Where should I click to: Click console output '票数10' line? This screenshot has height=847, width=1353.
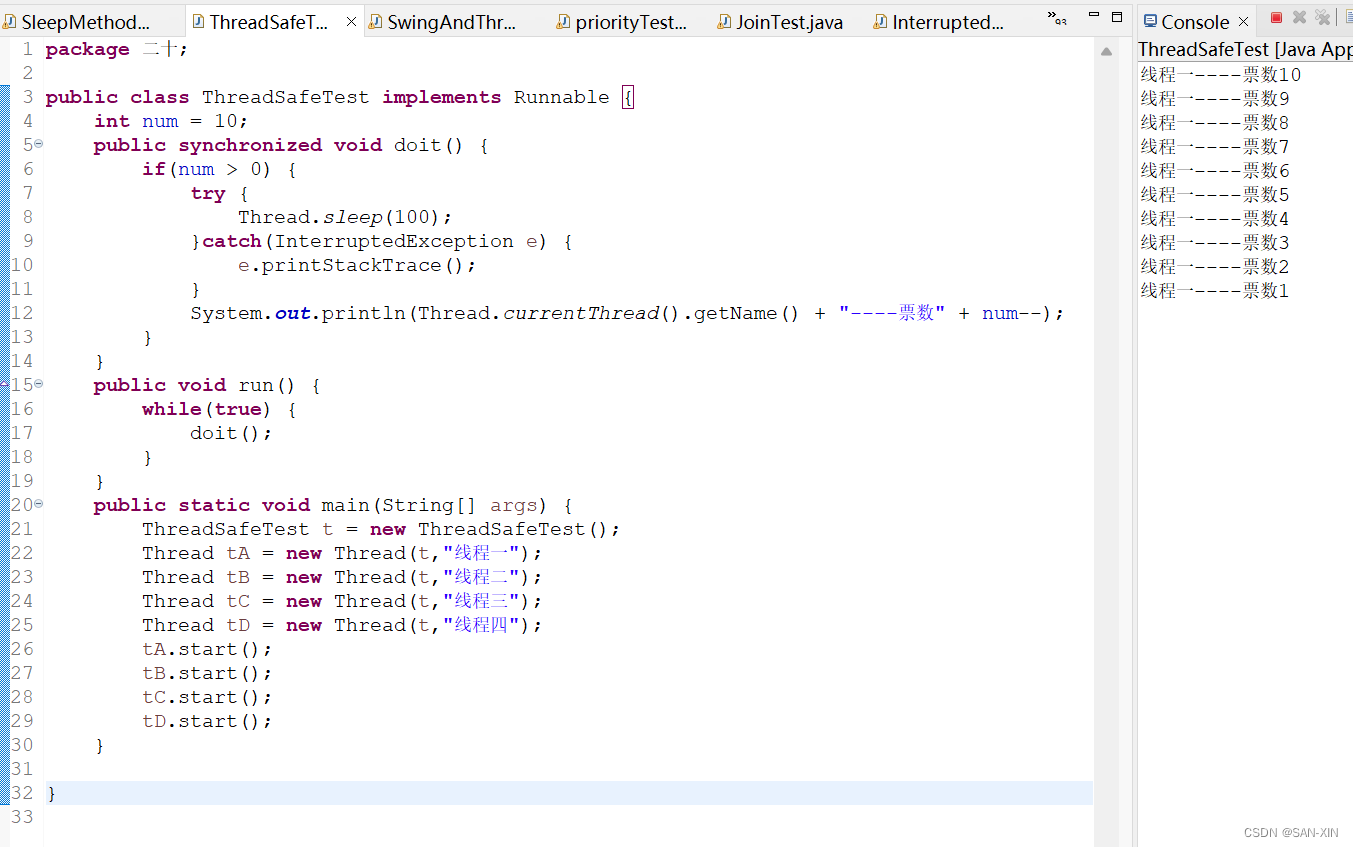tap(1221, 74)
